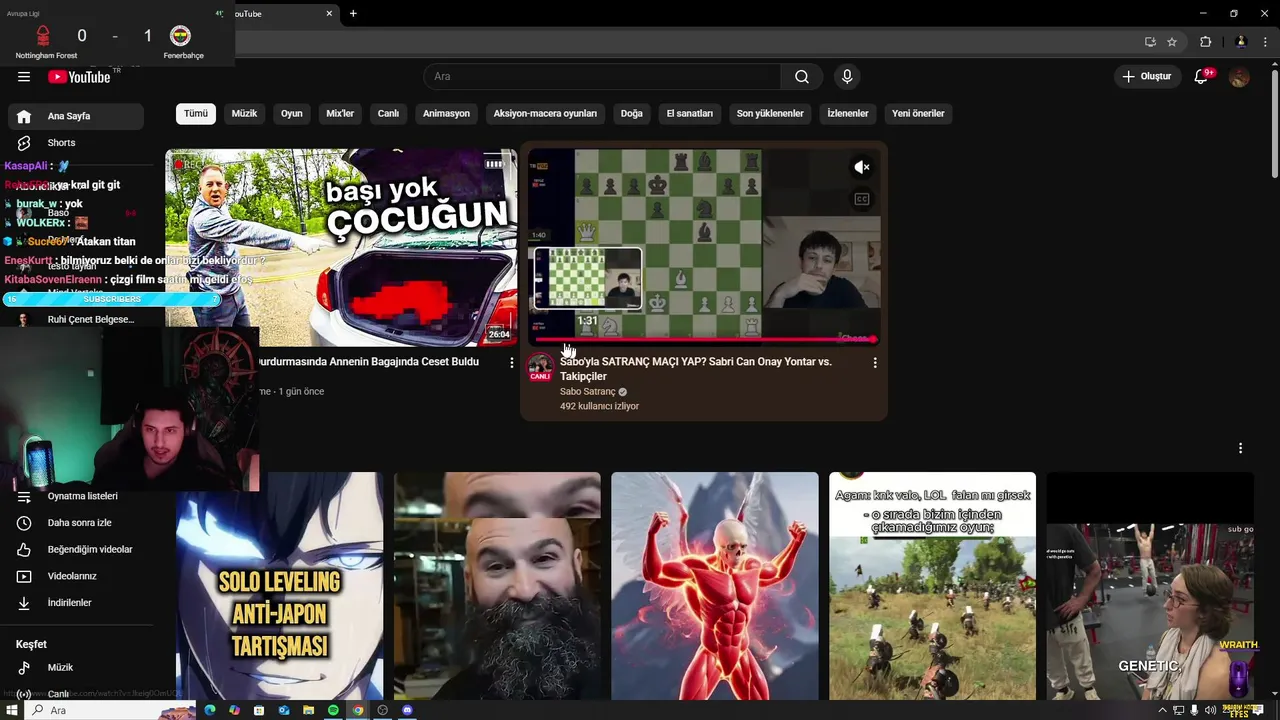Open Chrome three-dot menu
The height and width of the screenshot is (720, 1280).
coord(1264,42)
